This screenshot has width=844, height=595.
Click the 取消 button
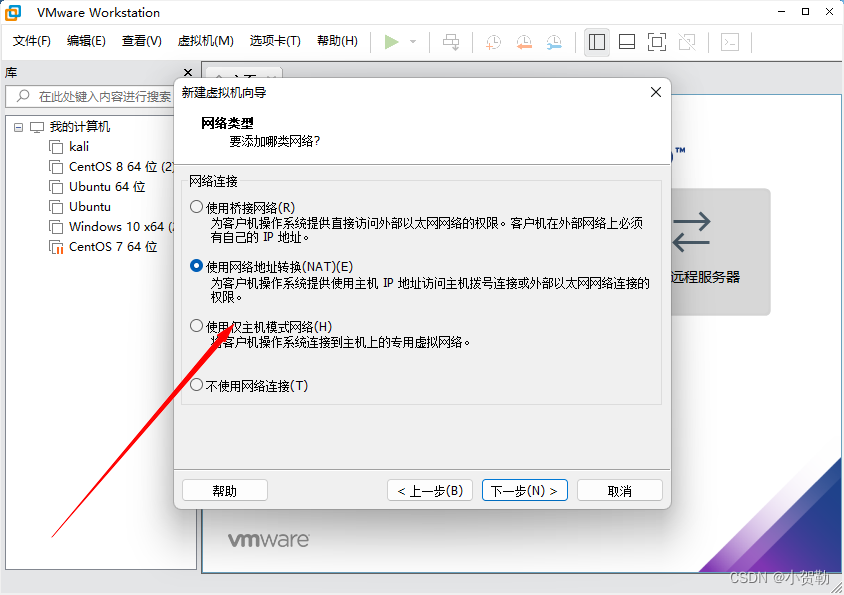click(620, 491)
